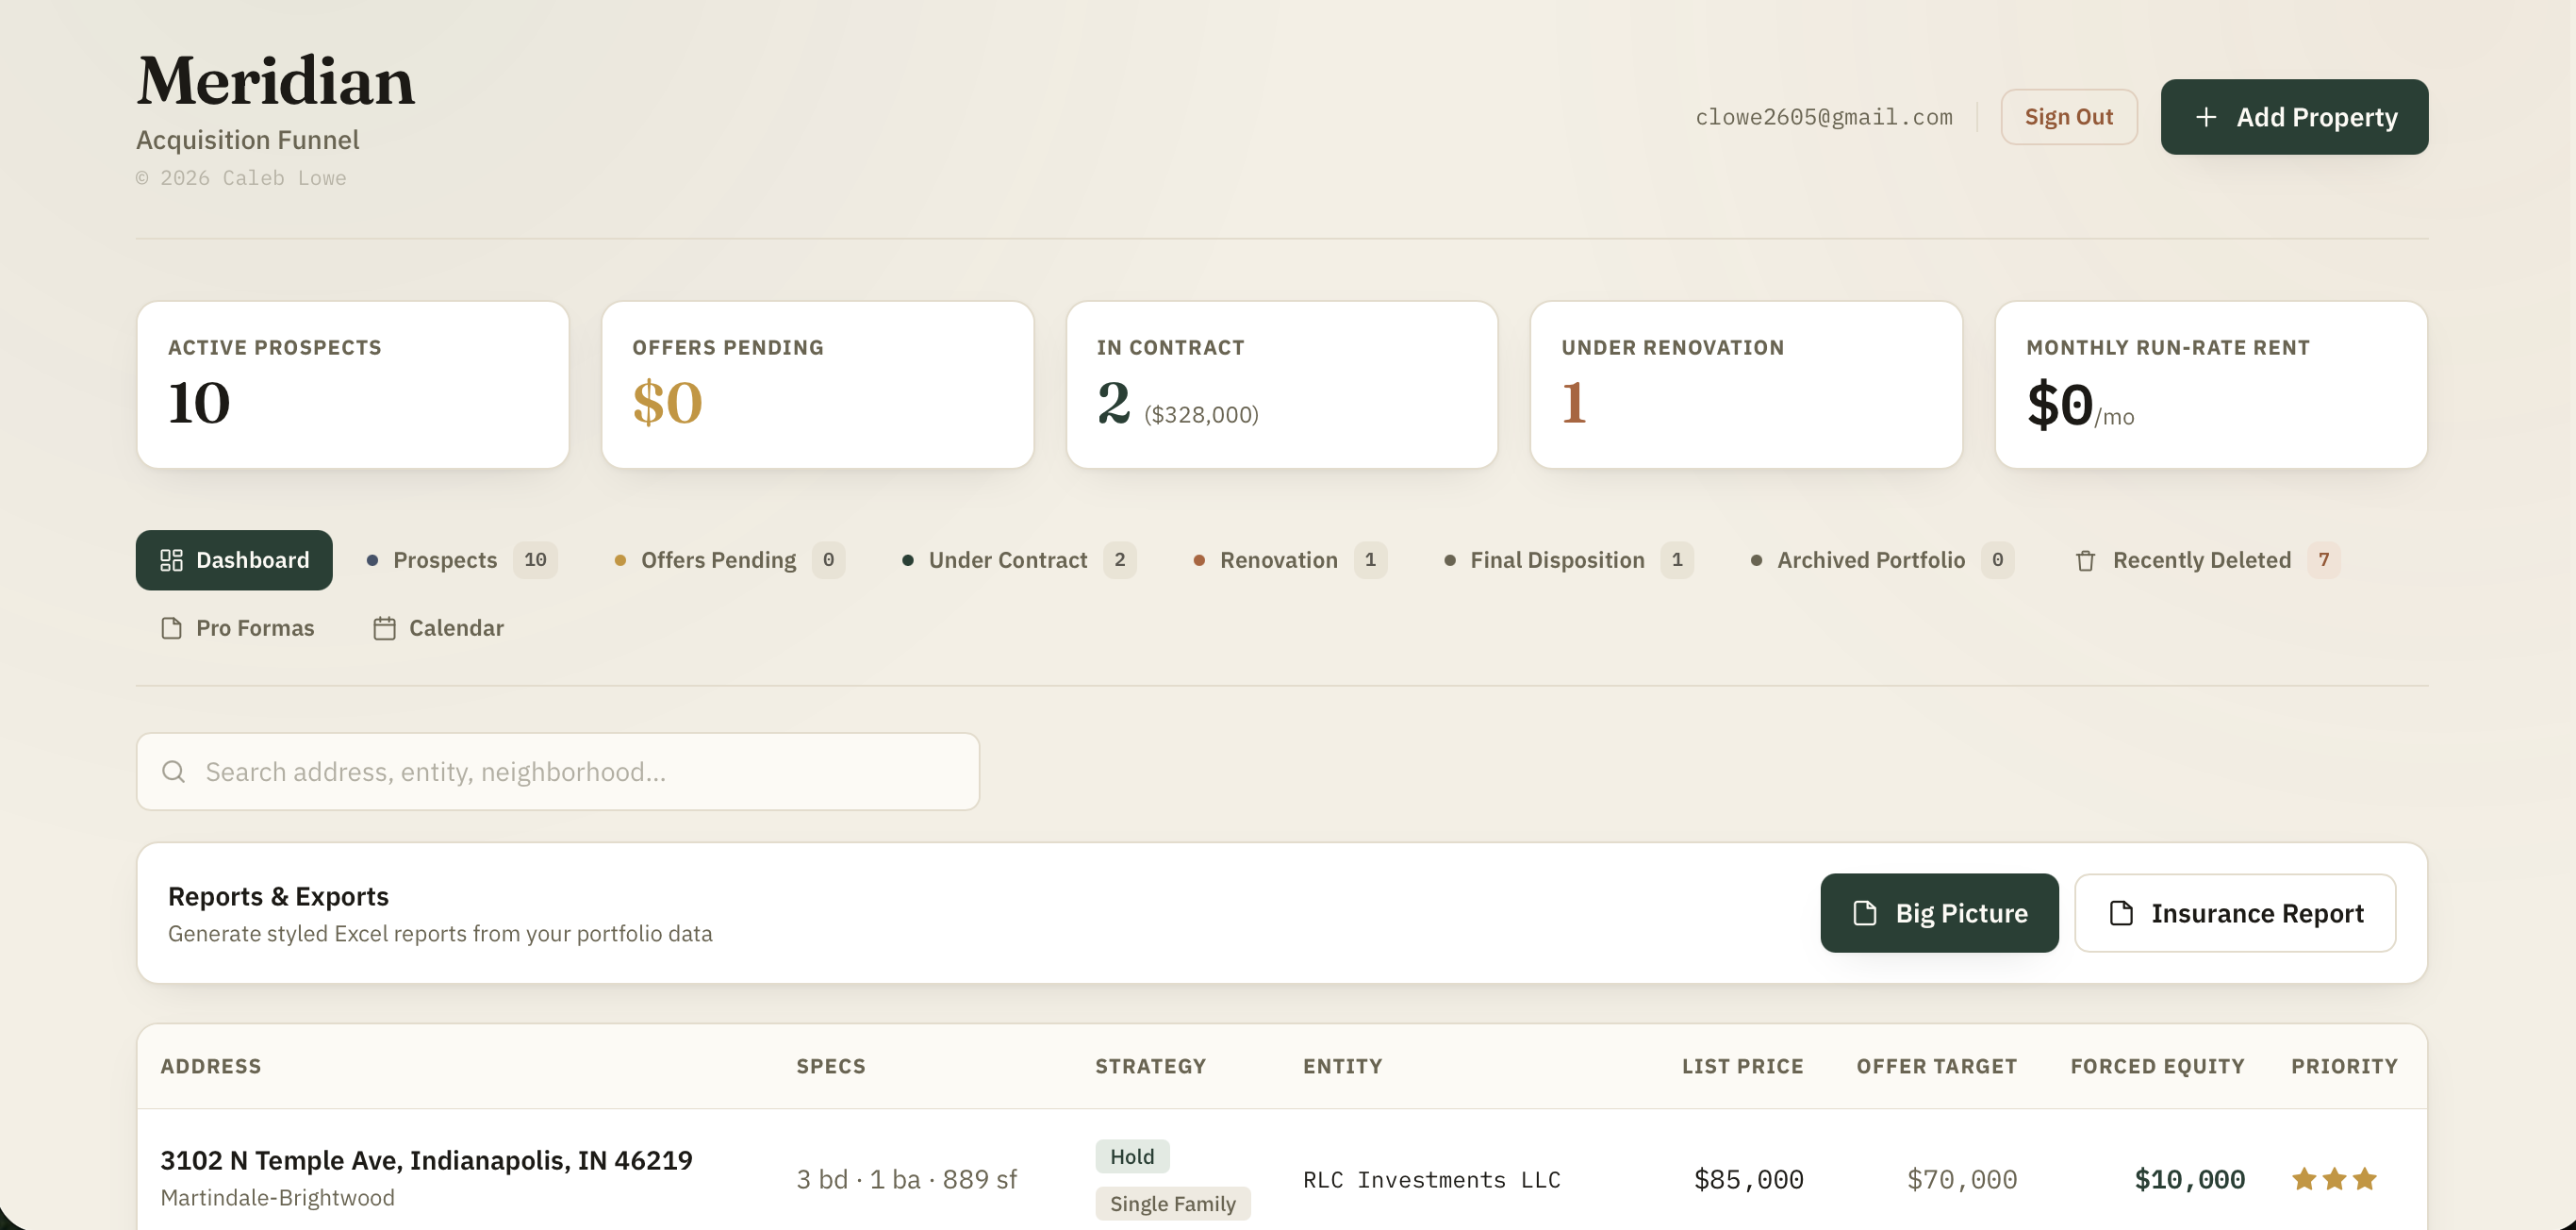Click the Offers Pending $0 card
This screenshot has height=1230, width=2576.
tap(817, 385)
